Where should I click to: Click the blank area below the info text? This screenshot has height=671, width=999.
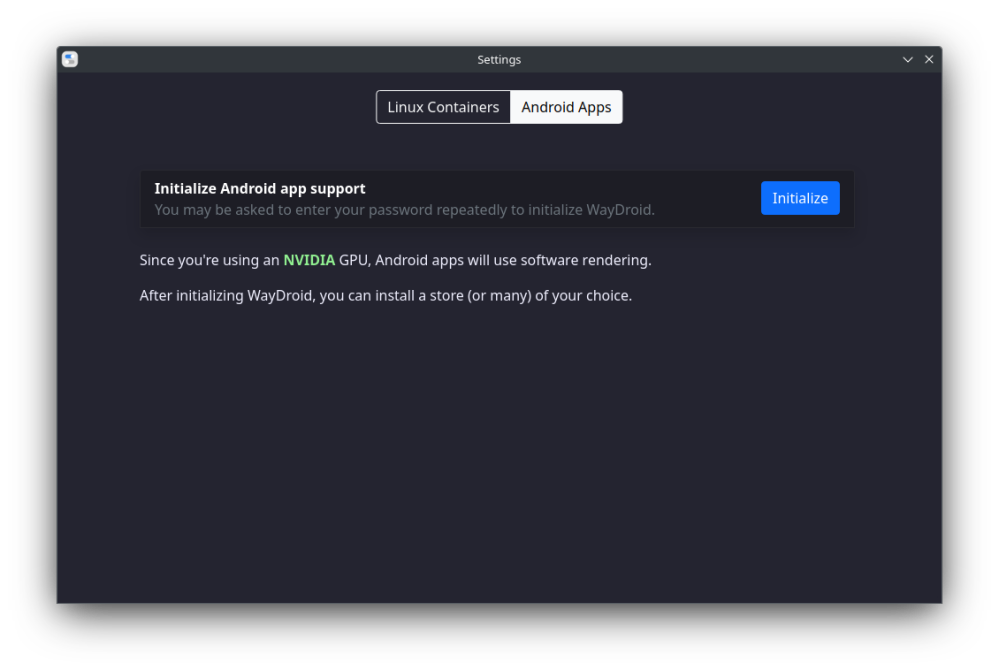coord(500,450)
